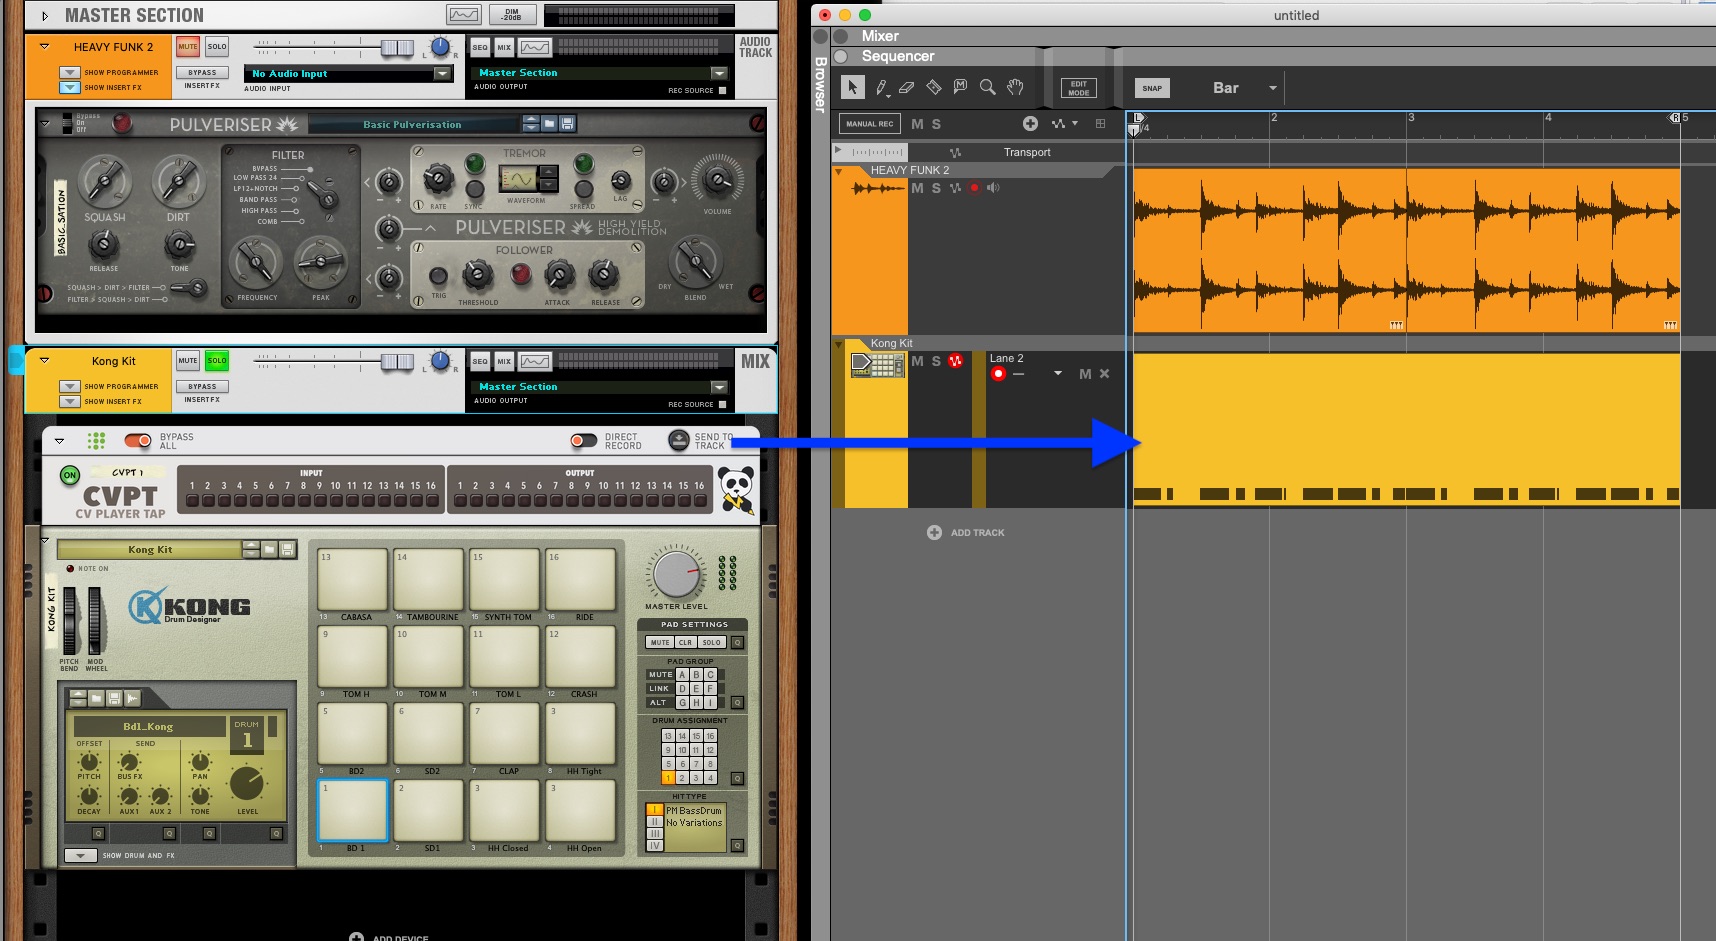Toggle the Snap button
The width and height of the screenshot is (1716, 941).
pyautogui.click(x=1152, y=88)
